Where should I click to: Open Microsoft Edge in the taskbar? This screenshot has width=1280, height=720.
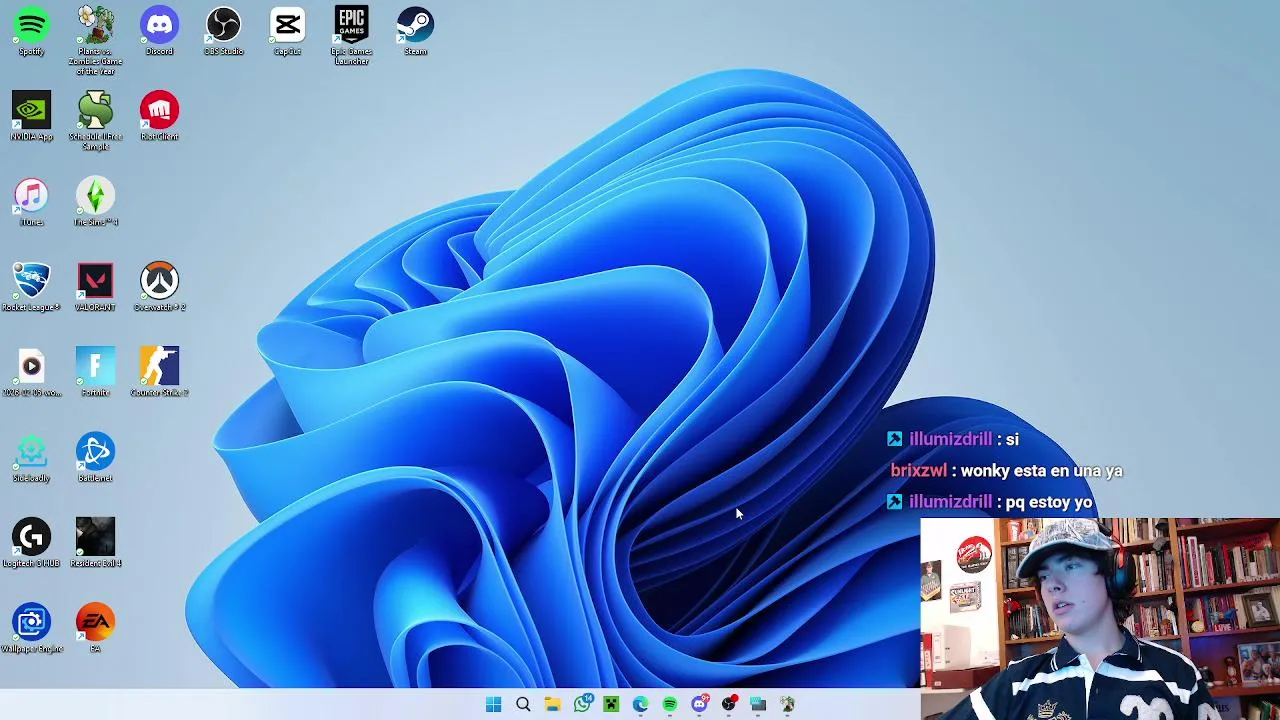point(640,704)
